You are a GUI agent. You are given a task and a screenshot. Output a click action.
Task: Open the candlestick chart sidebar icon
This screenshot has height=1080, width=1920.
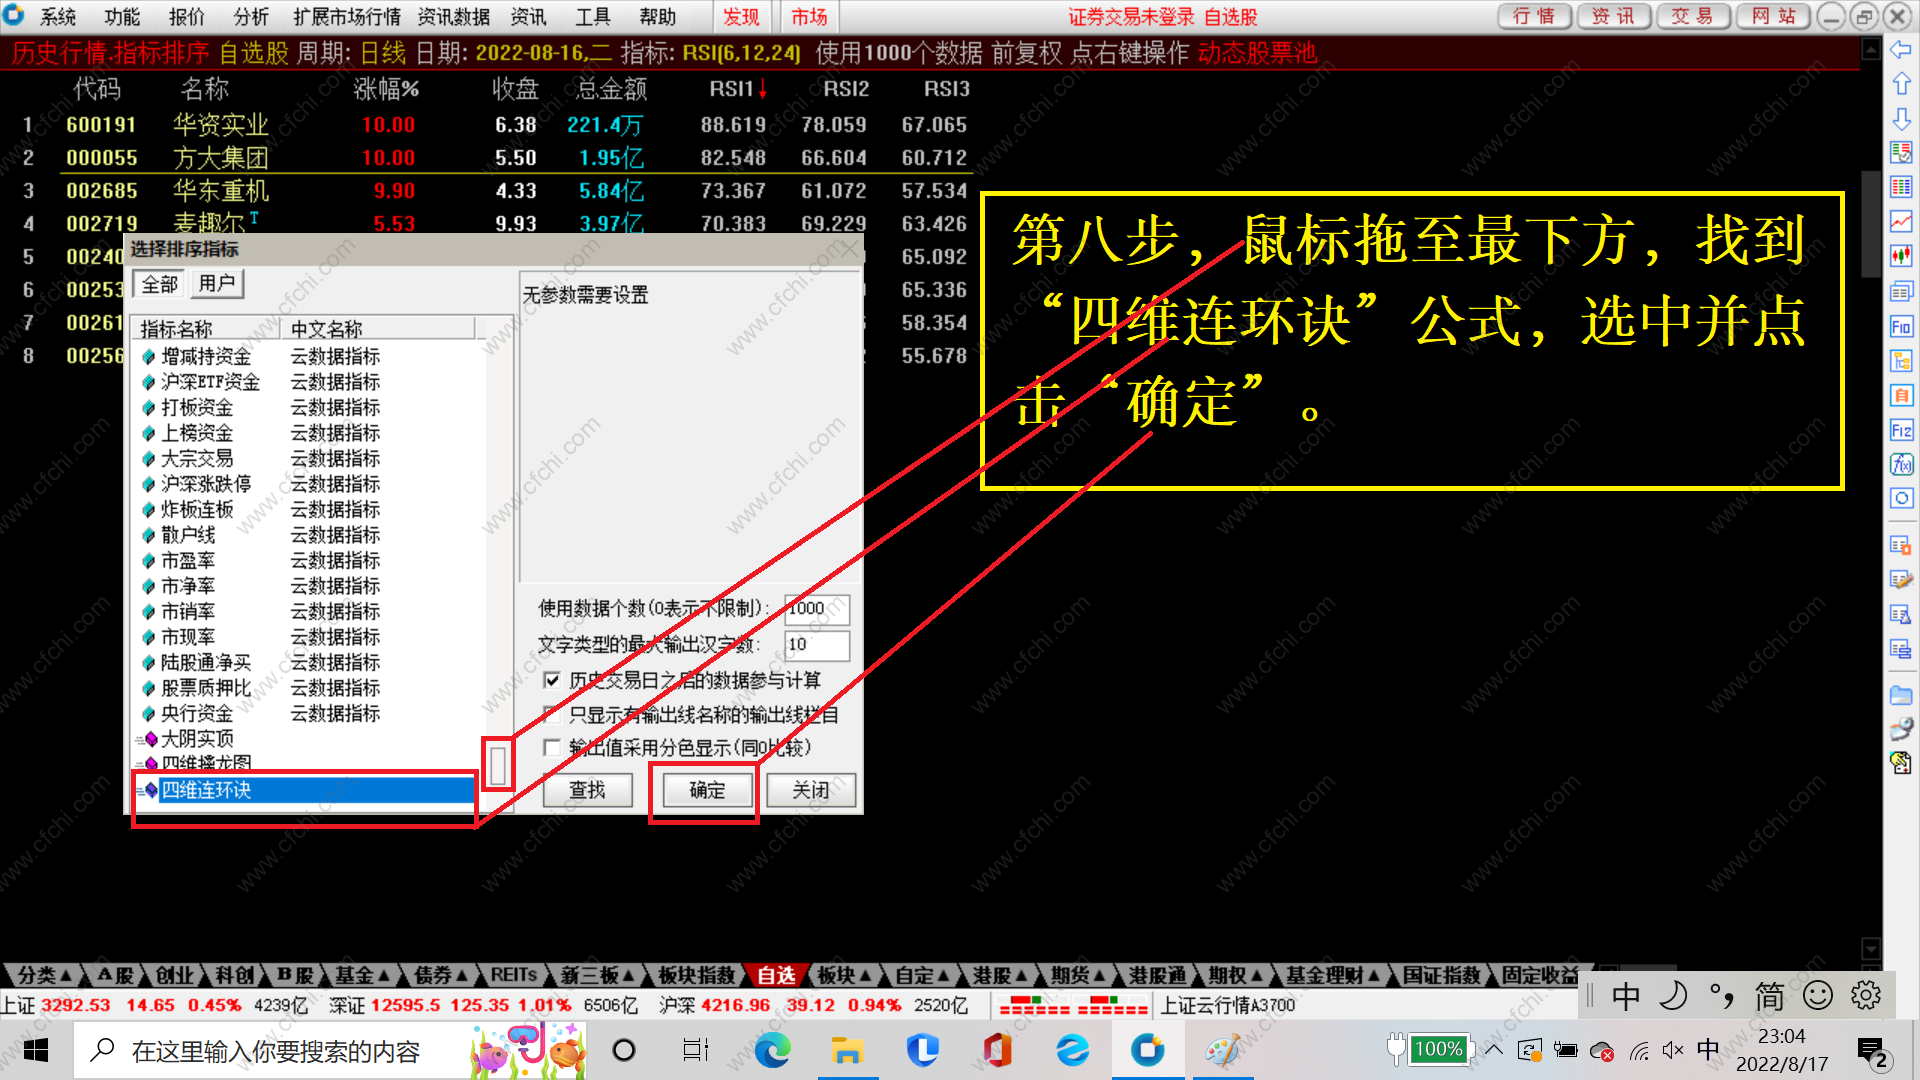pos(1901,256)
